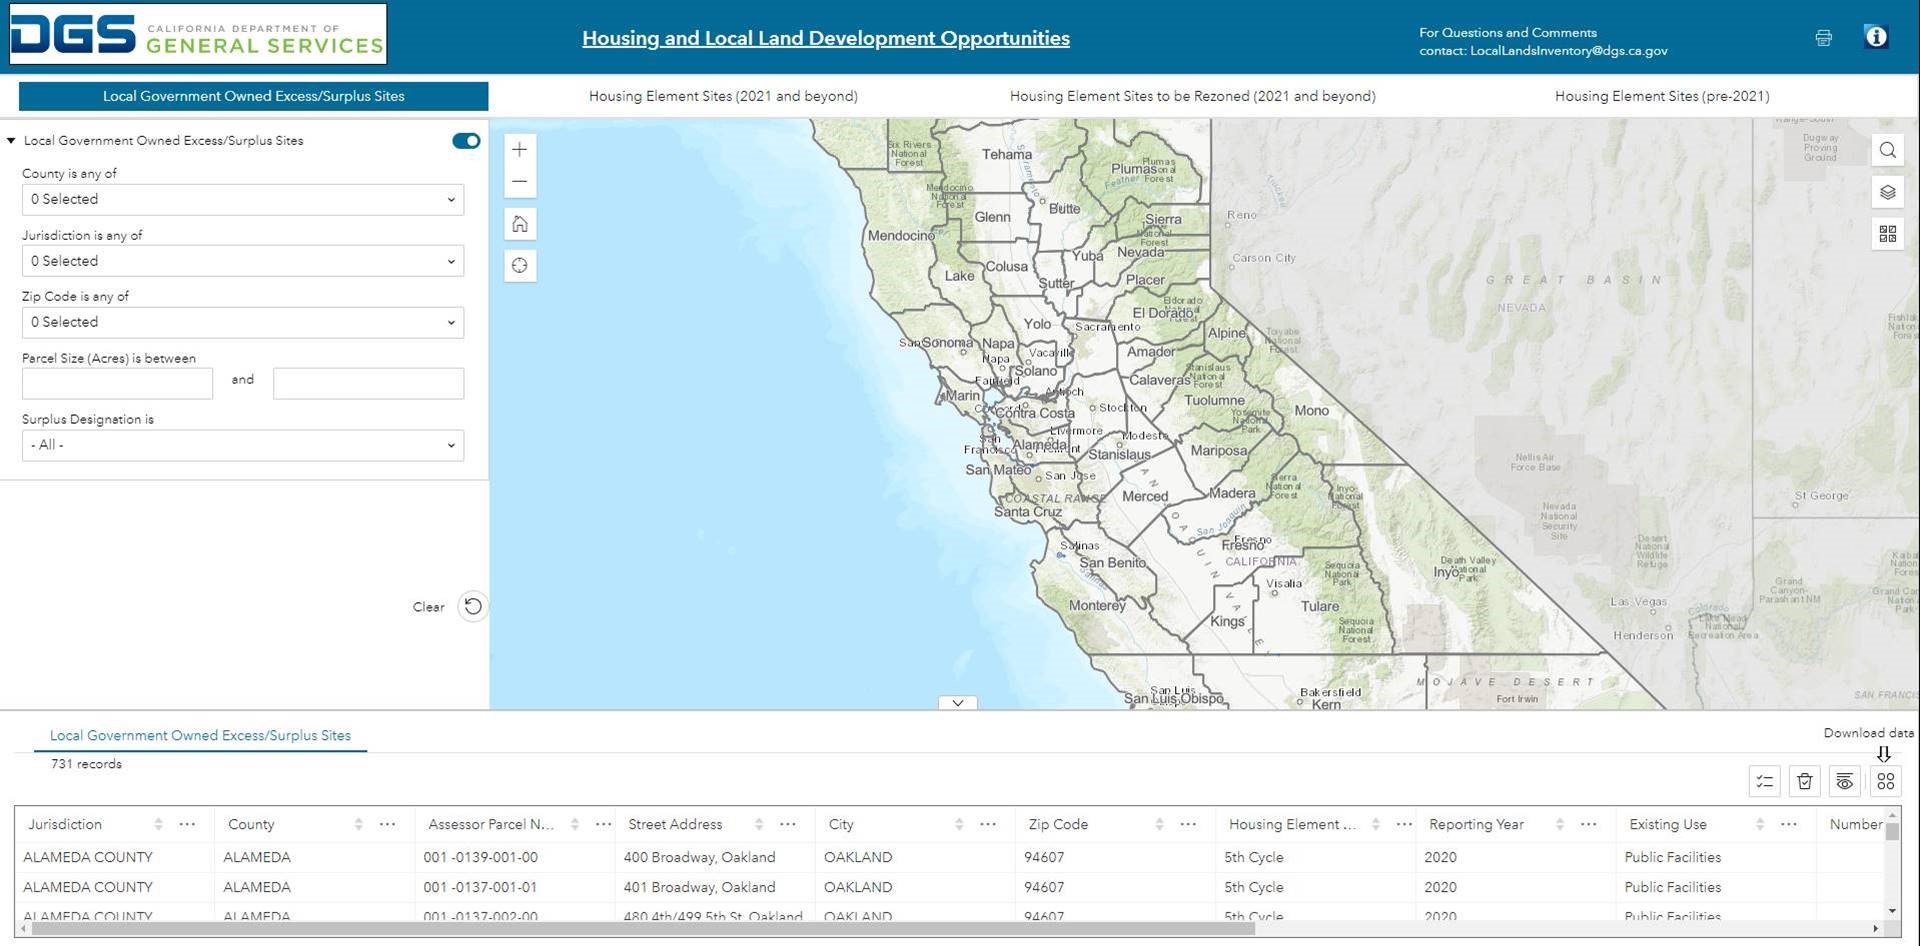This screenshot has width=1920, height=946.
Task: Open the map layers list
Action: (1888, 192)
